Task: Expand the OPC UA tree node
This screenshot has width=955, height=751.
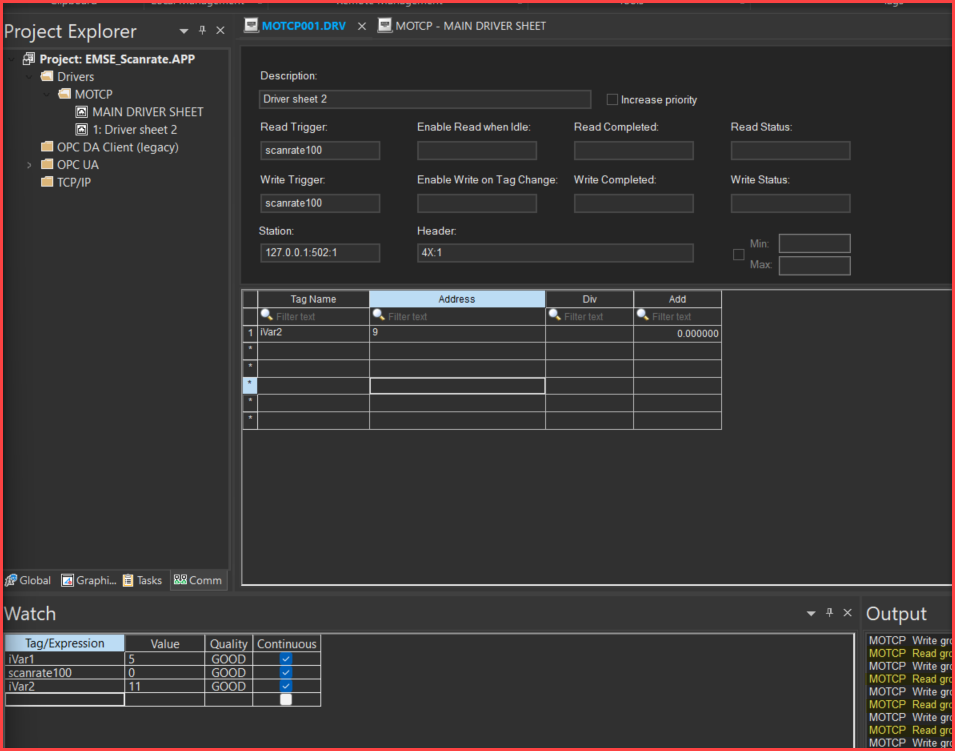Action: 29,165
